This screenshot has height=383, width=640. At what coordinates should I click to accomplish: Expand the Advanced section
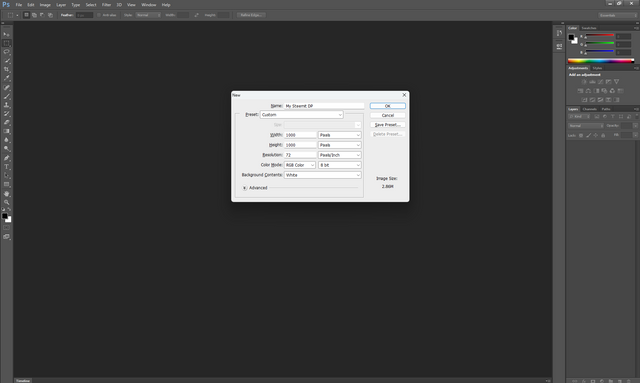[244, 188]
